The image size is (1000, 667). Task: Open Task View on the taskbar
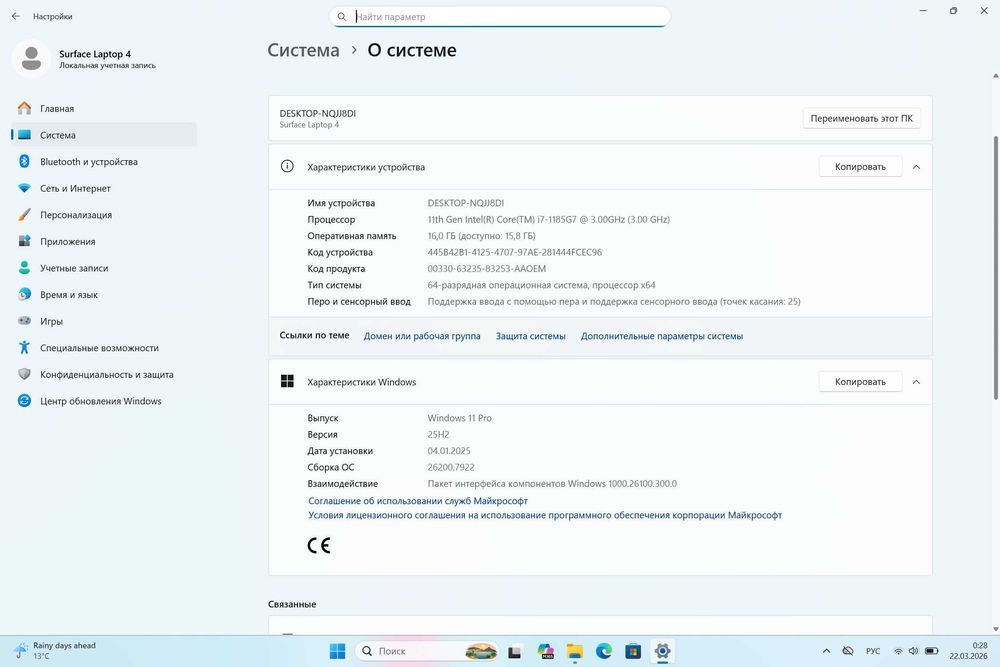(515, 651)
